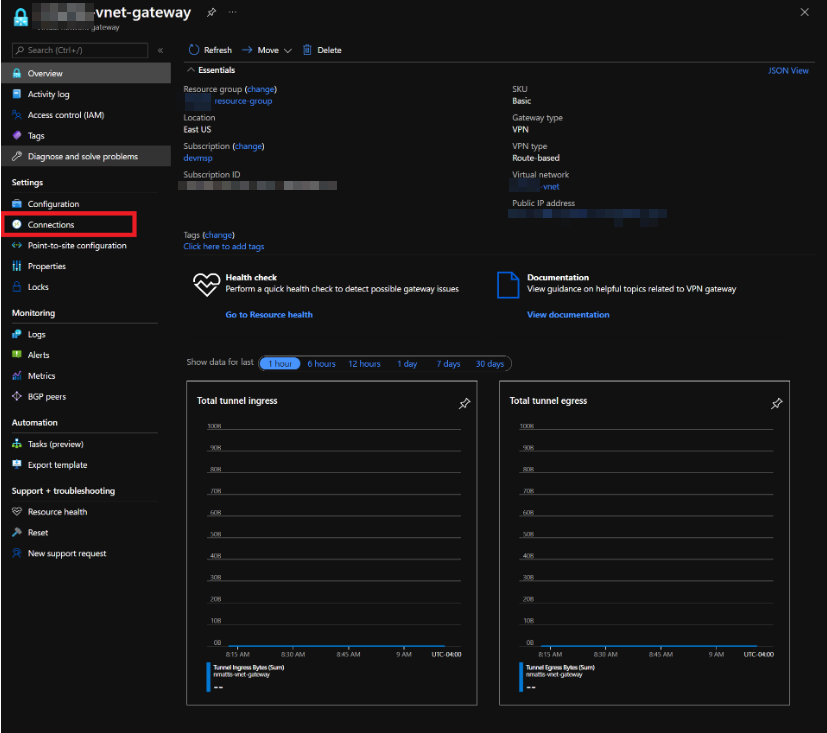Click the Refresh icon in toolbar
This screenshot has width=827, height=733.
(193, 50)
